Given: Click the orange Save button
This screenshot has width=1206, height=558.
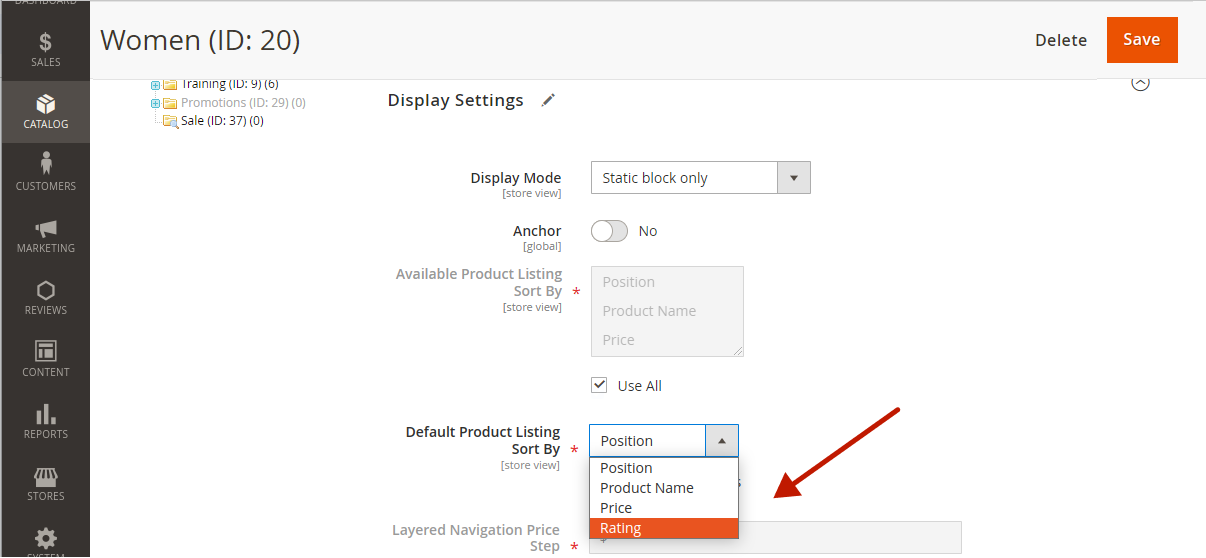Looking at the screenshot, I should point(1141,40).
